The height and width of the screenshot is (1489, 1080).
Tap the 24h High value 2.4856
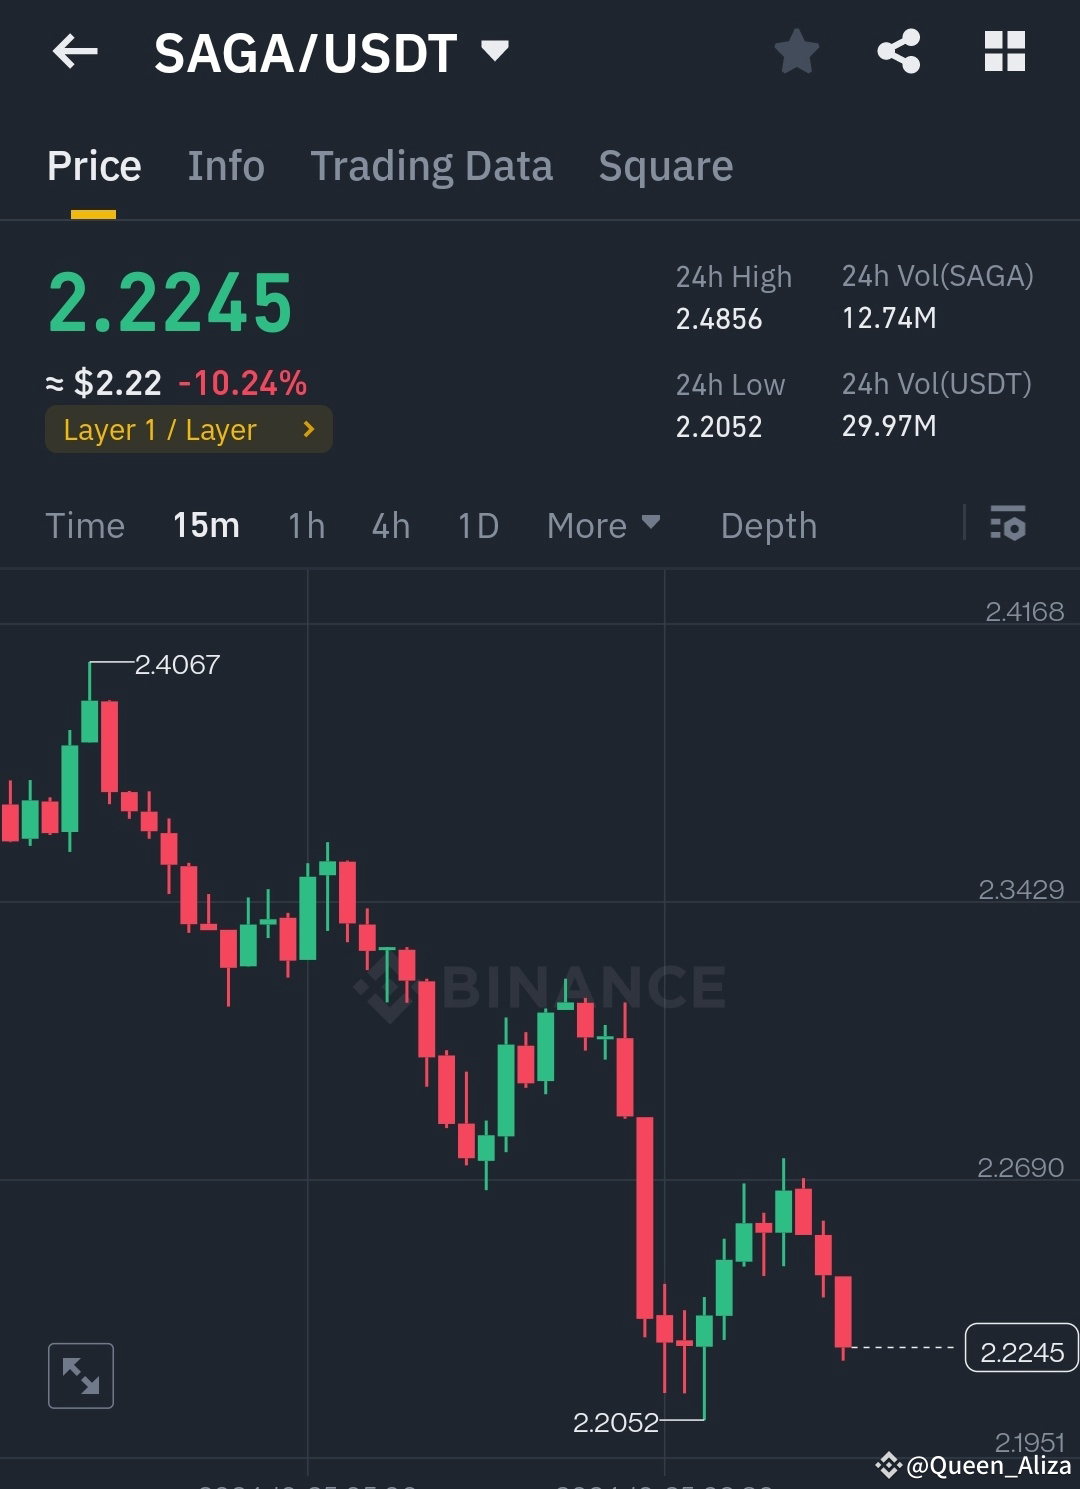(x=718, y=319)
